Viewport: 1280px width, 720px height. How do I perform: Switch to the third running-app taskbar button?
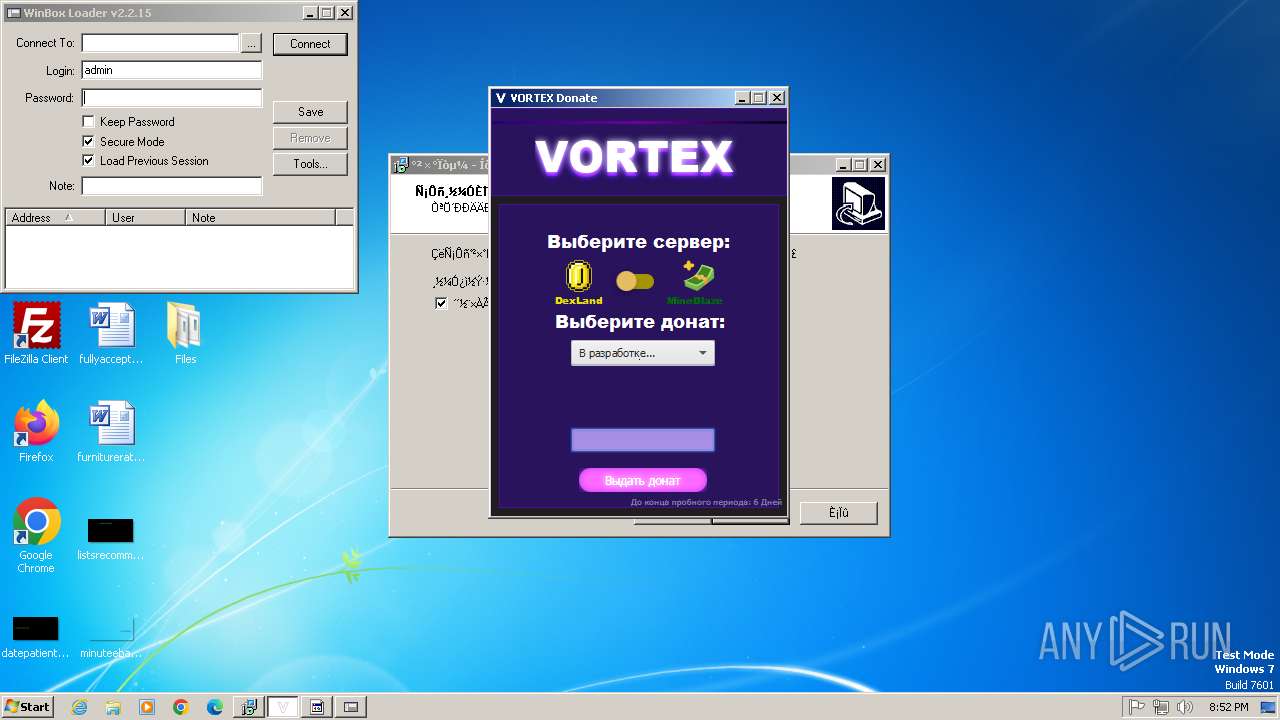pyautogui.click(x=317, y=707)
